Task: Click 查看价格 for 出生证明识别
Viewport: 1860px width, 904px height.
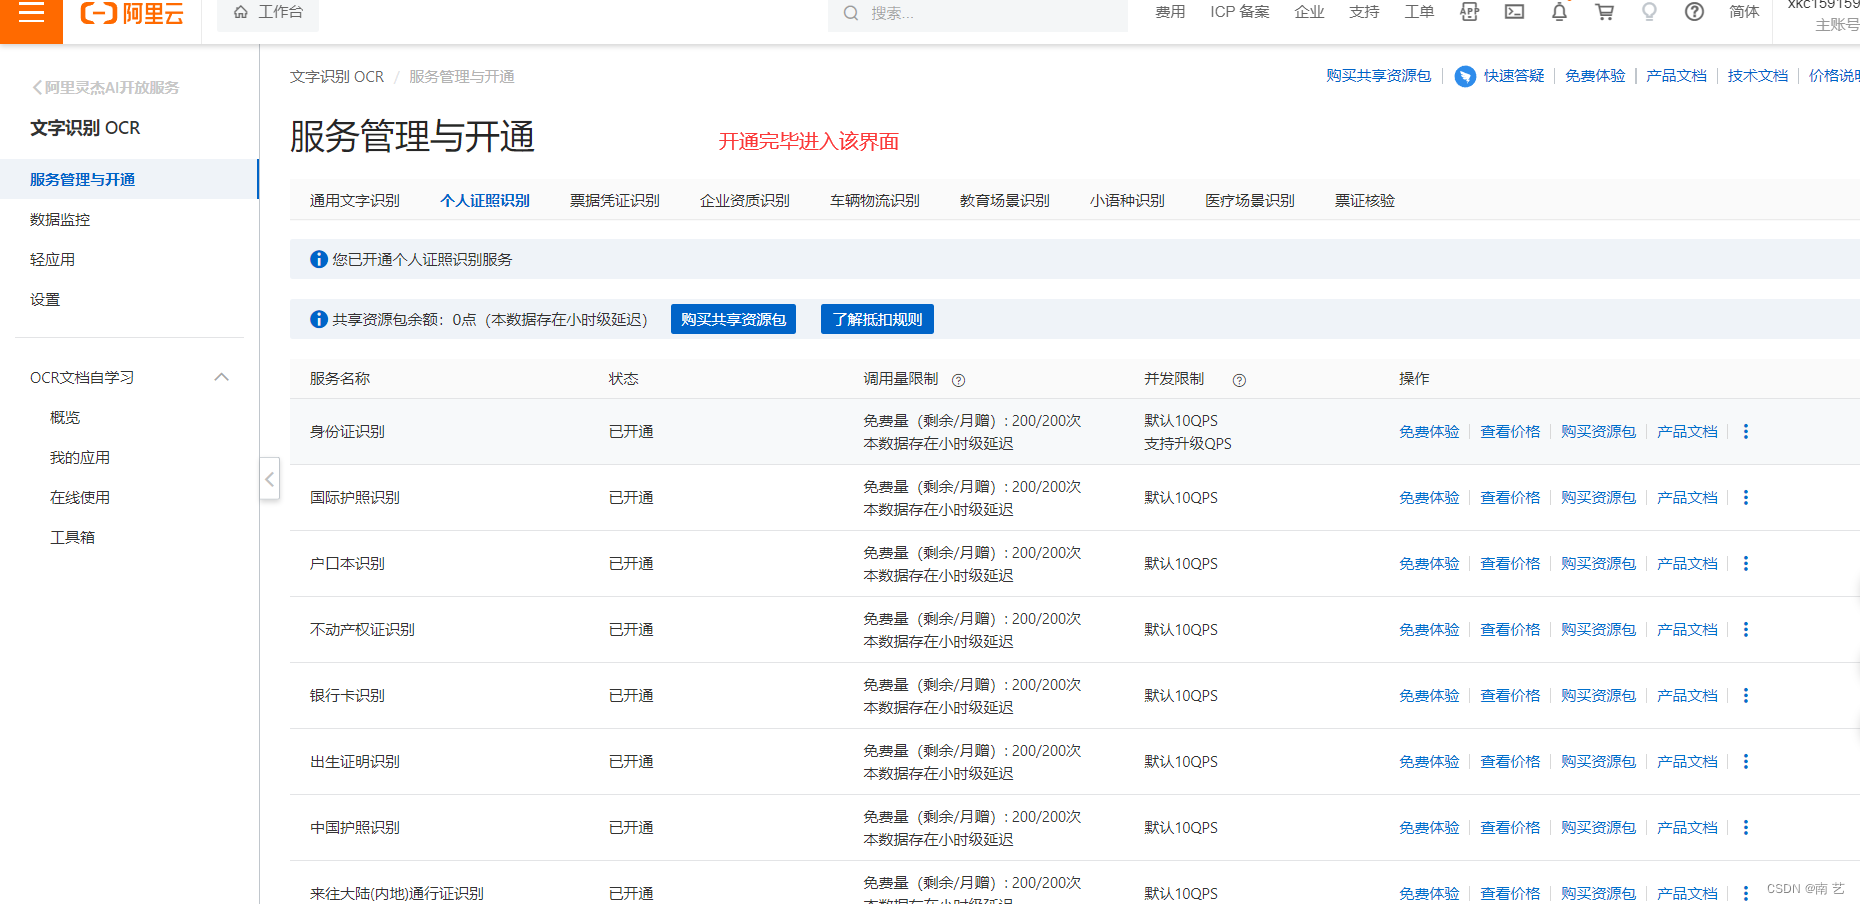Action: coord(1510,761)
